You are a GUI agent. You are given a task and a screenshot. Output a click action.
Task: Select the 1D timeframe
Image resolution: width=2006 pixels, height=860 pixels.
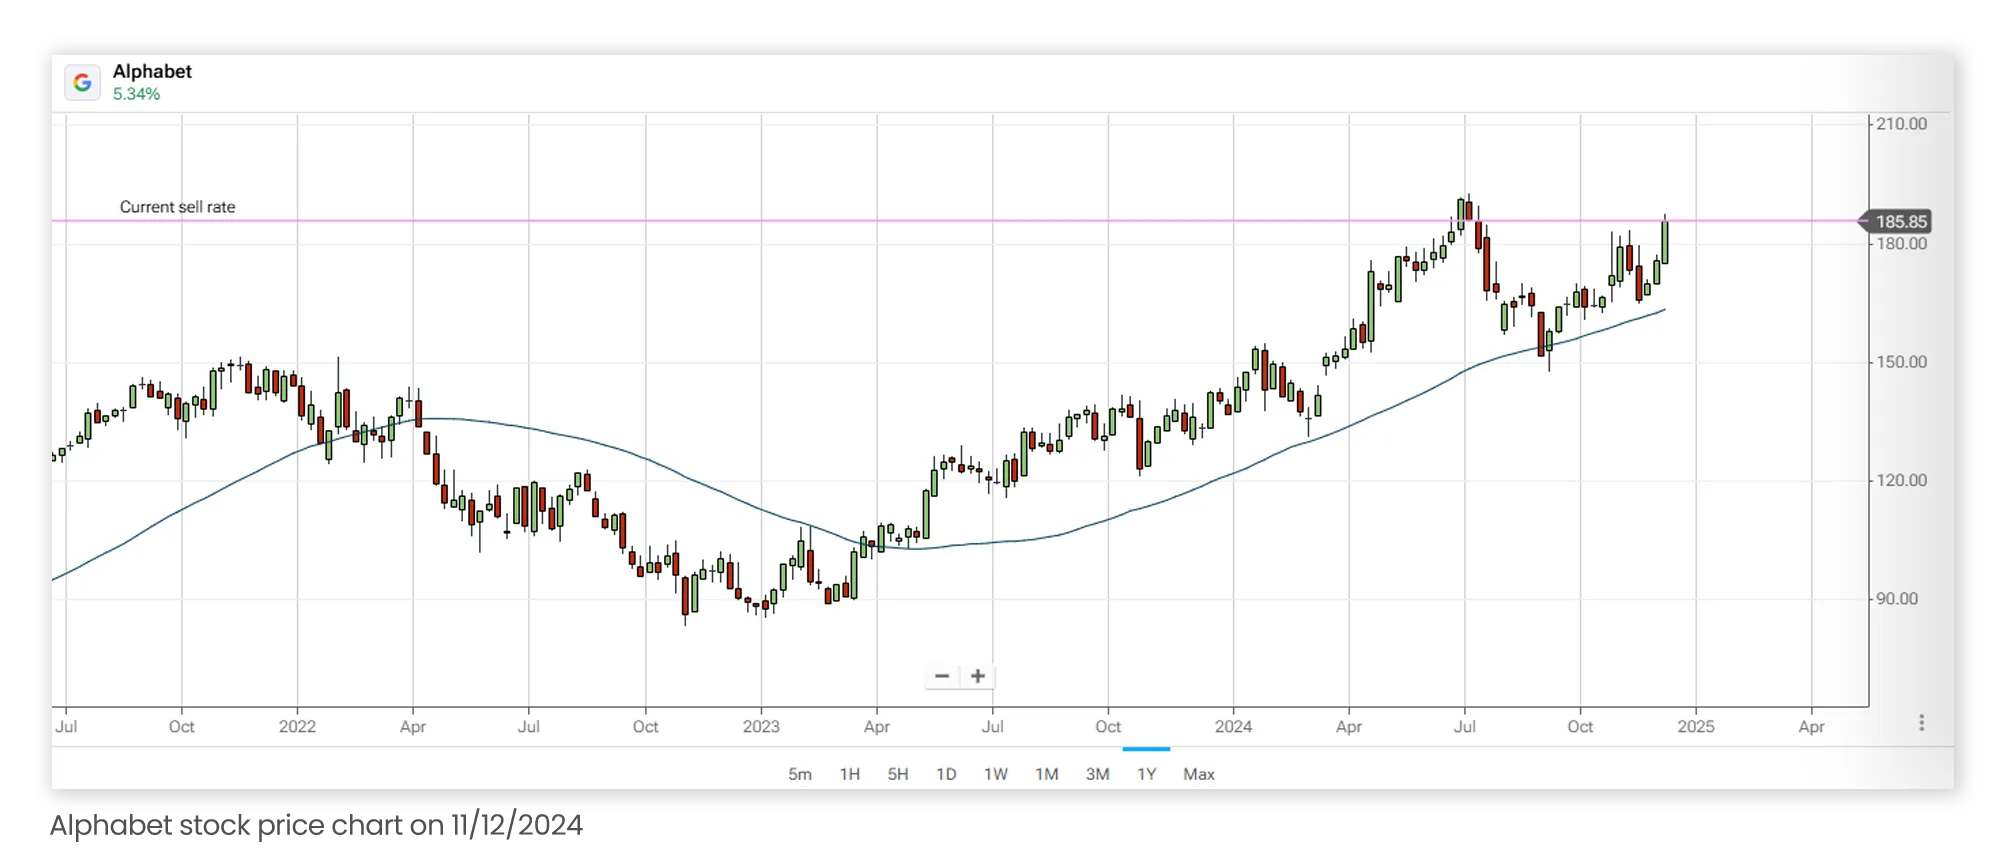point(946,774)
